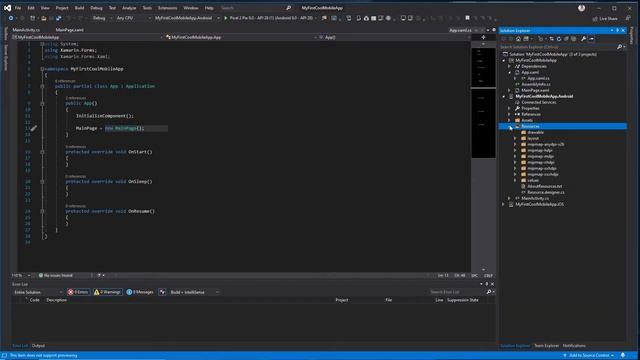Click the notifications bell icon in status bar

click(623, 356)
